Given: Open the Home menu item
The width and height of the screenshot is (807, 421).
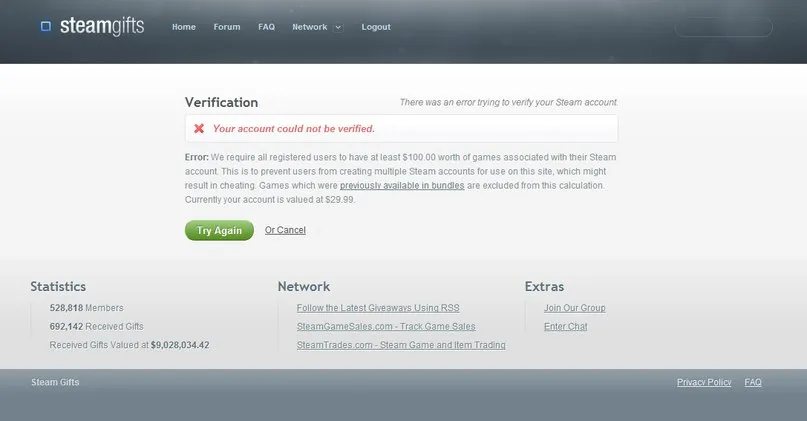Looking at the screenshot, I should pyautogui.click(x=184, y=27).
